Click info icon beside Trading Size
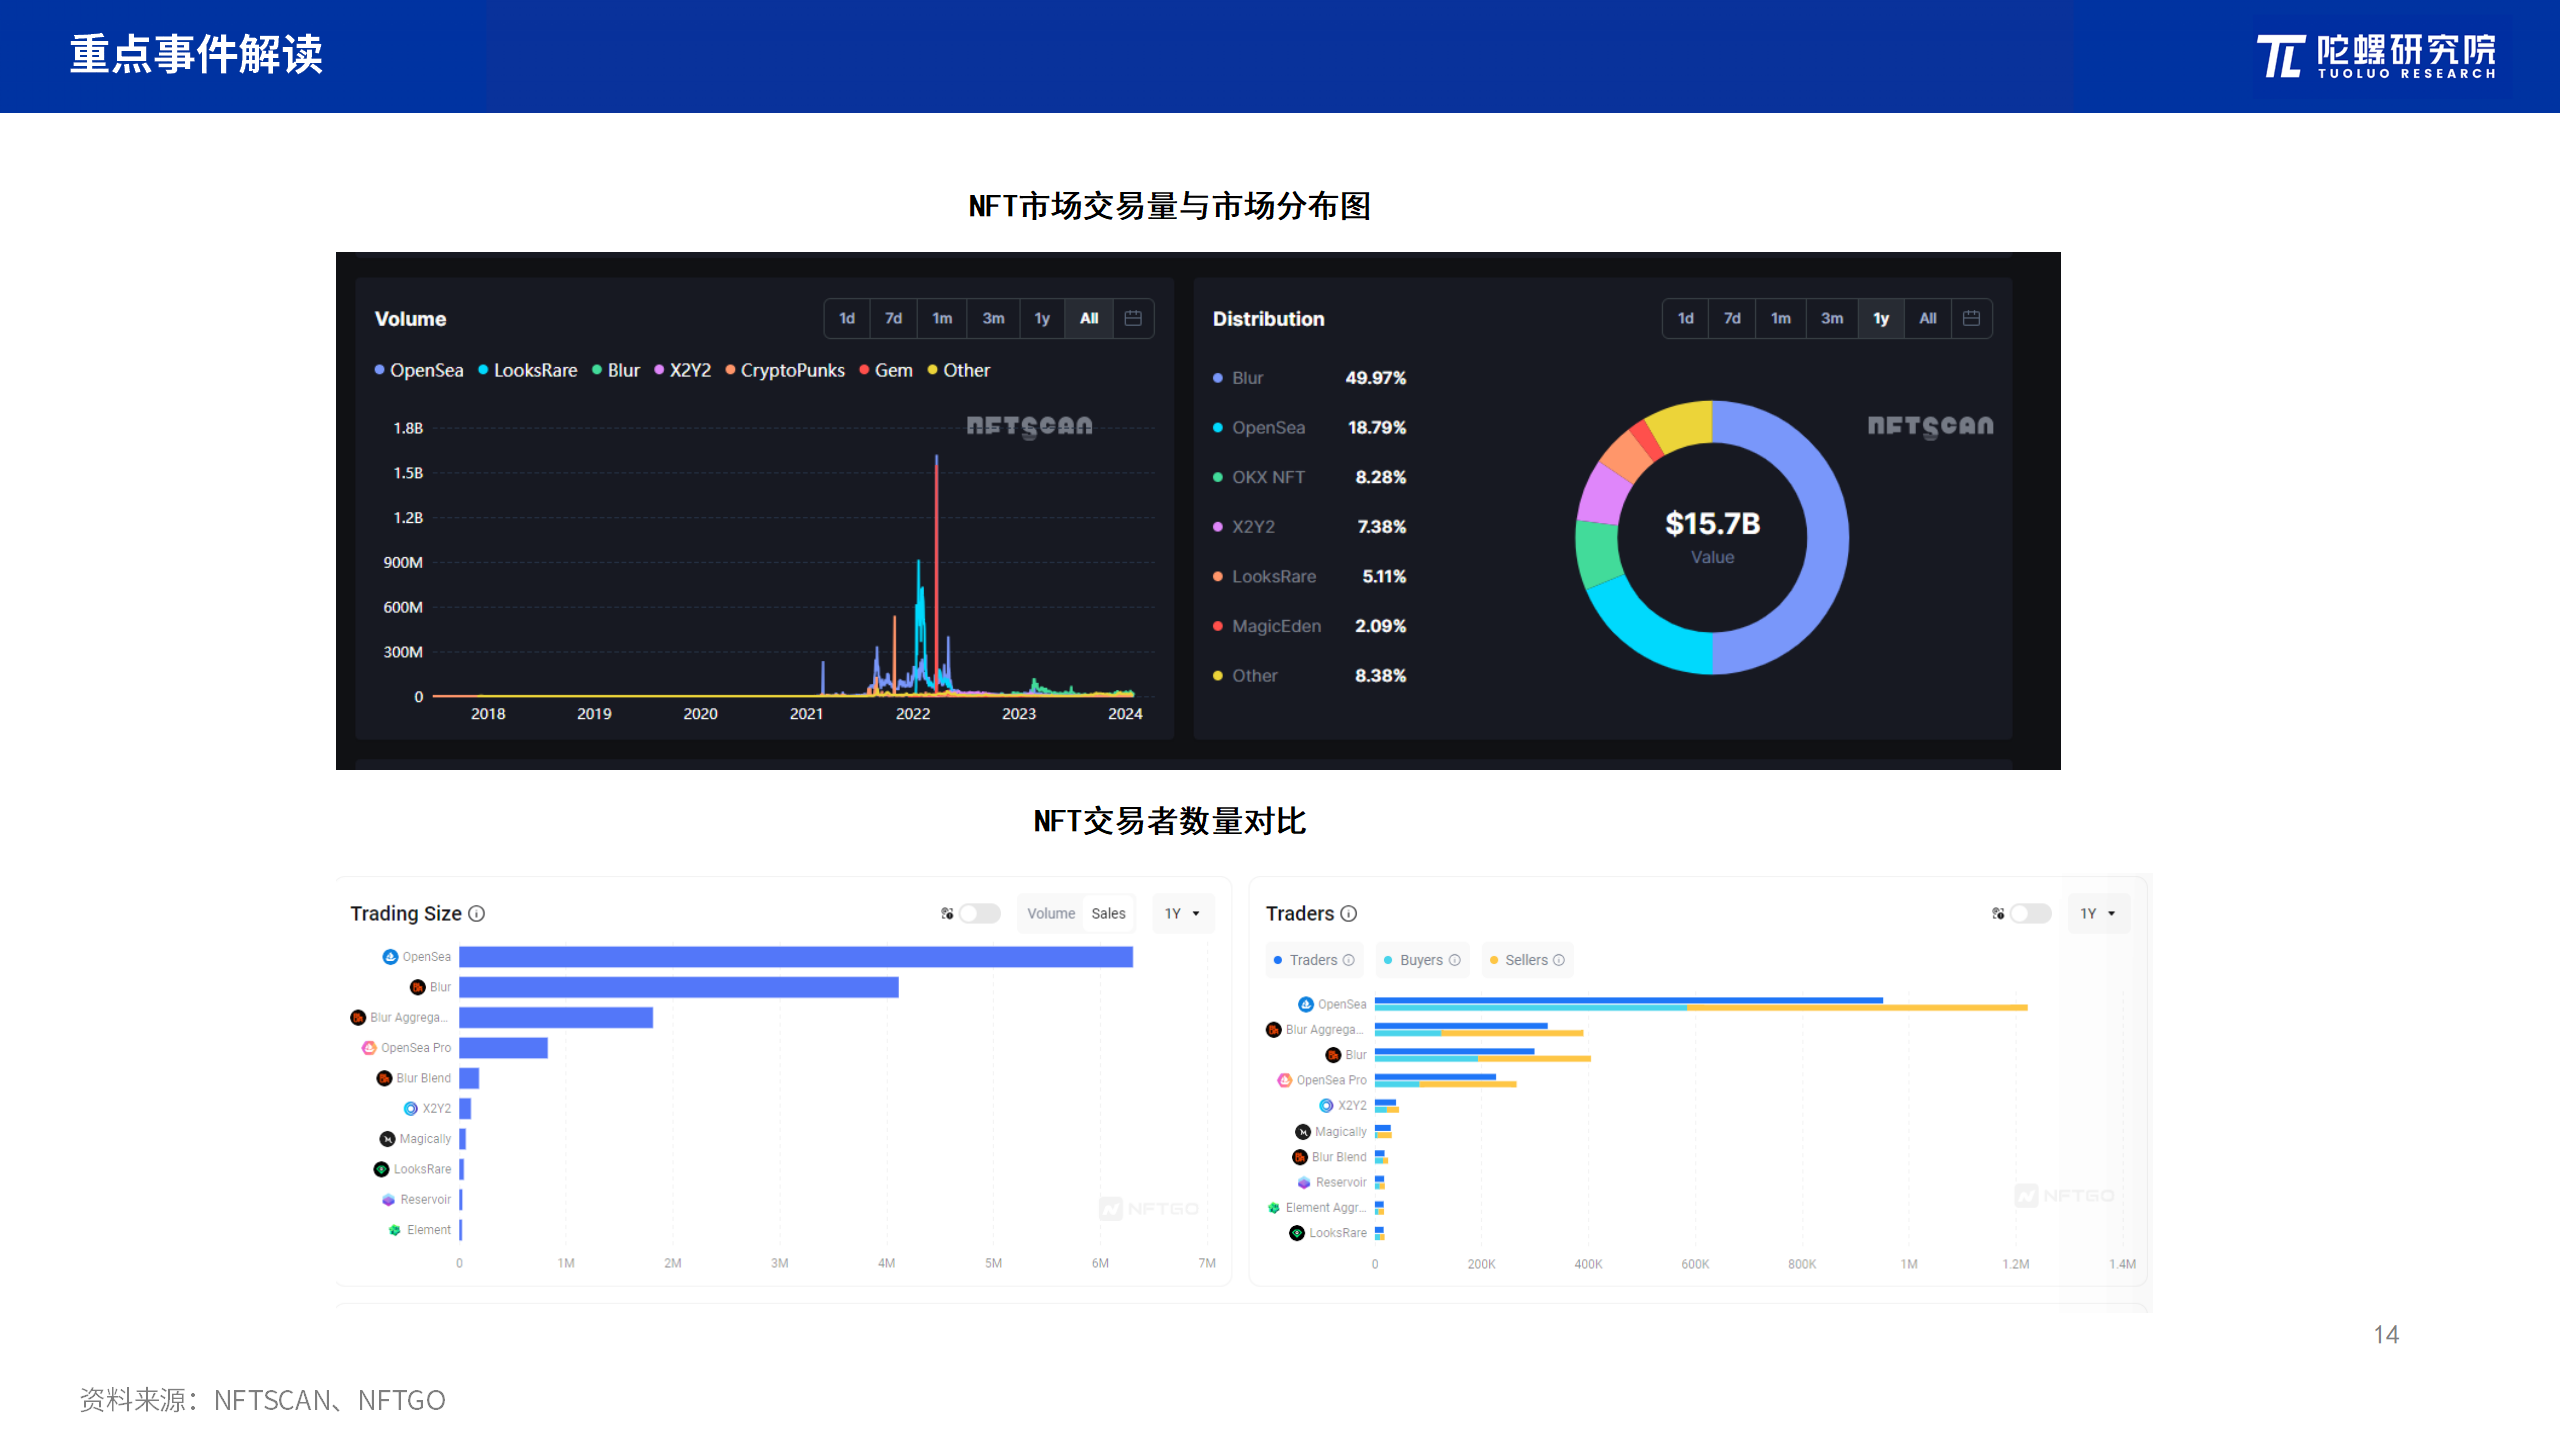 click(x=477, y=913)
